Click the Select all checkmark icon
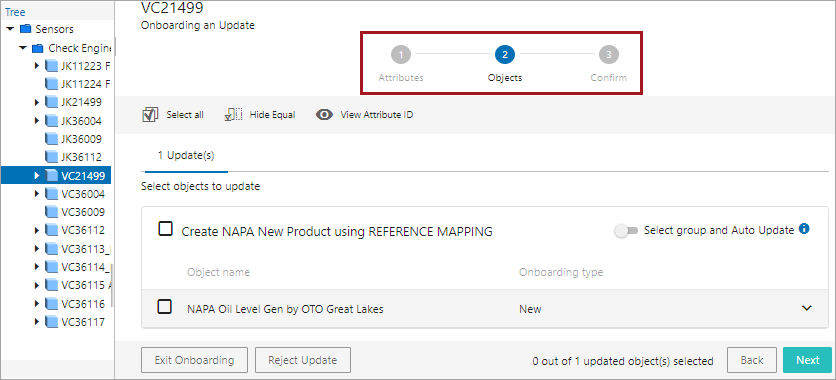Image resolution: width=836 pixels, height=380 pixels. pos(150,115)
